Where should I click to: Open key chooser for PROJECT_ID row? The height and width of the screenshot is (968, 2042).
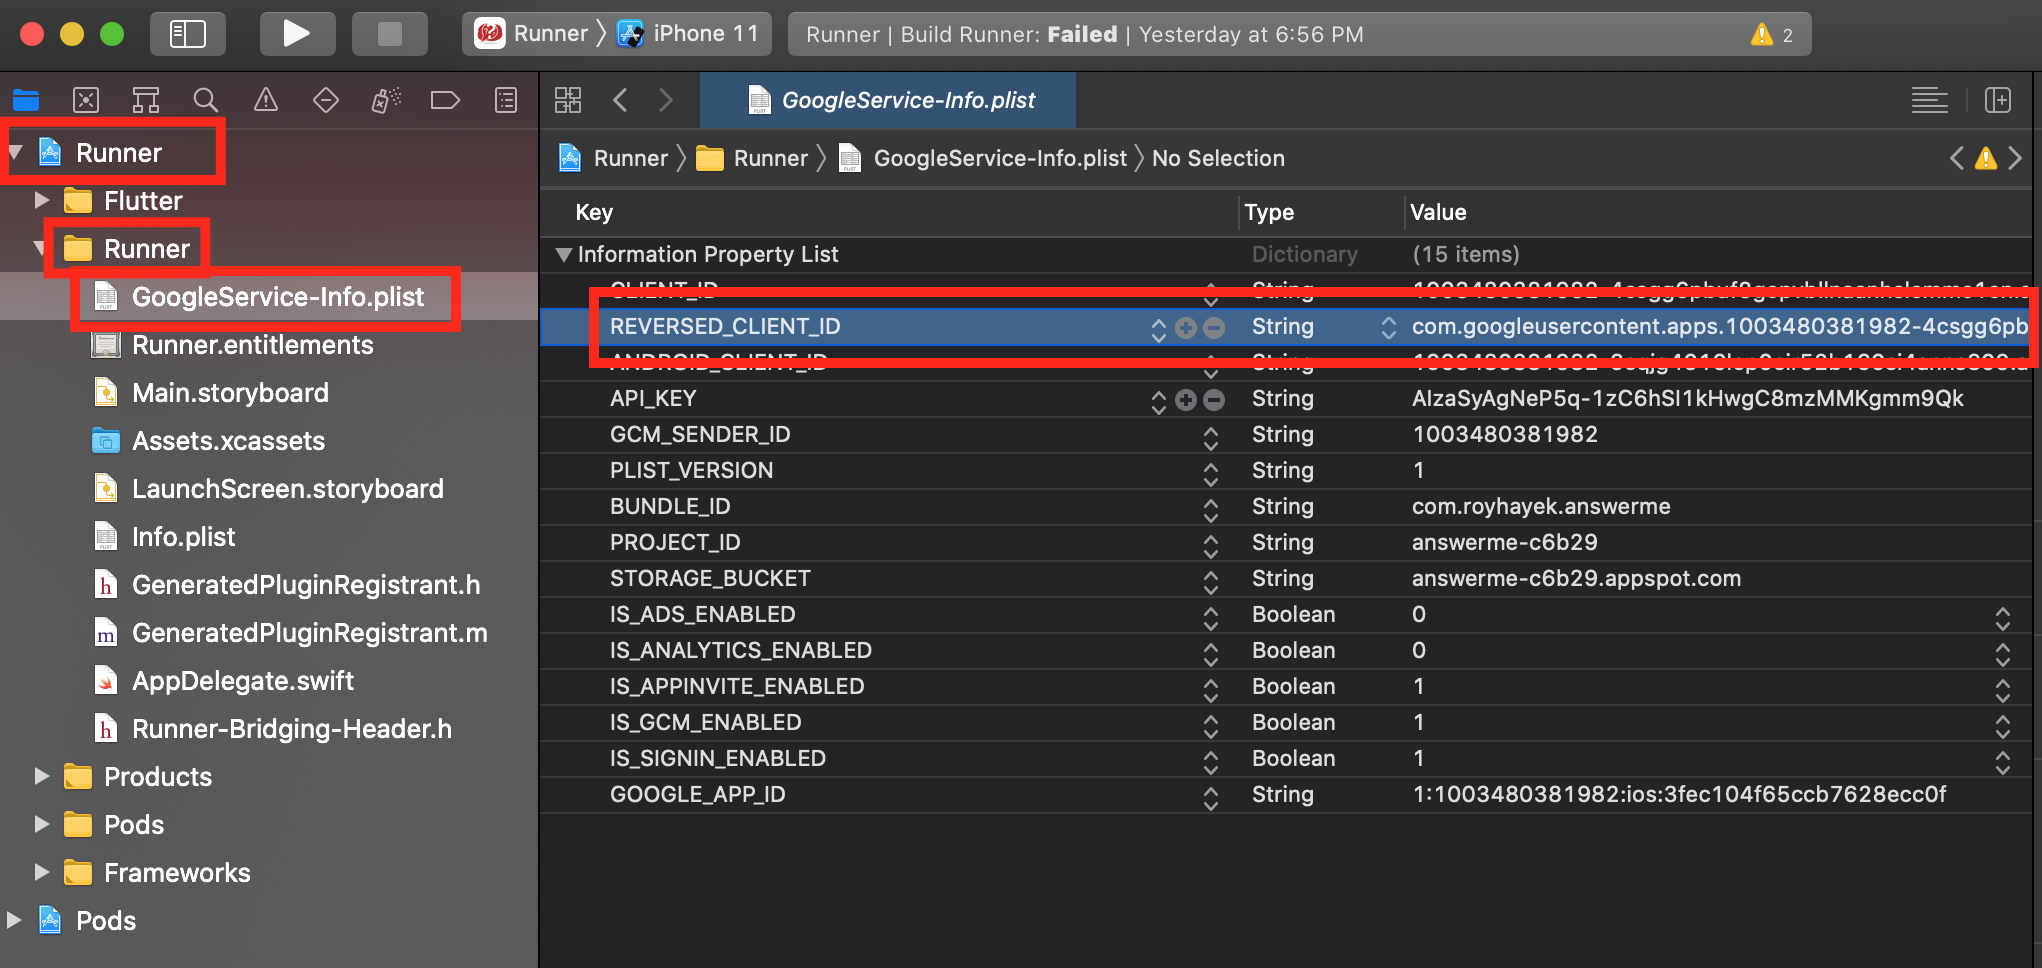point(1211,545)
